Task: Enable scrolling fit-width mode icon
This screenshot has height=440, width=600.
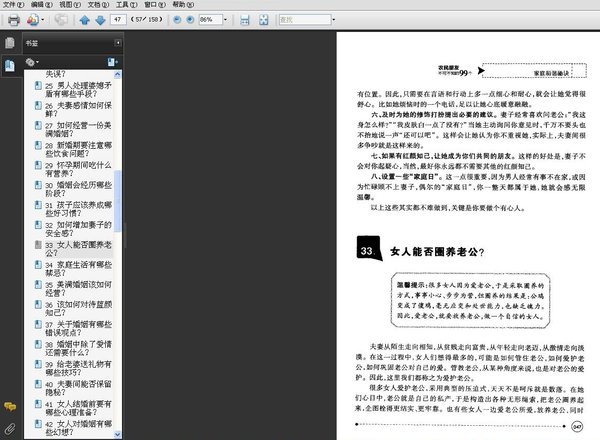Action: 245,20
